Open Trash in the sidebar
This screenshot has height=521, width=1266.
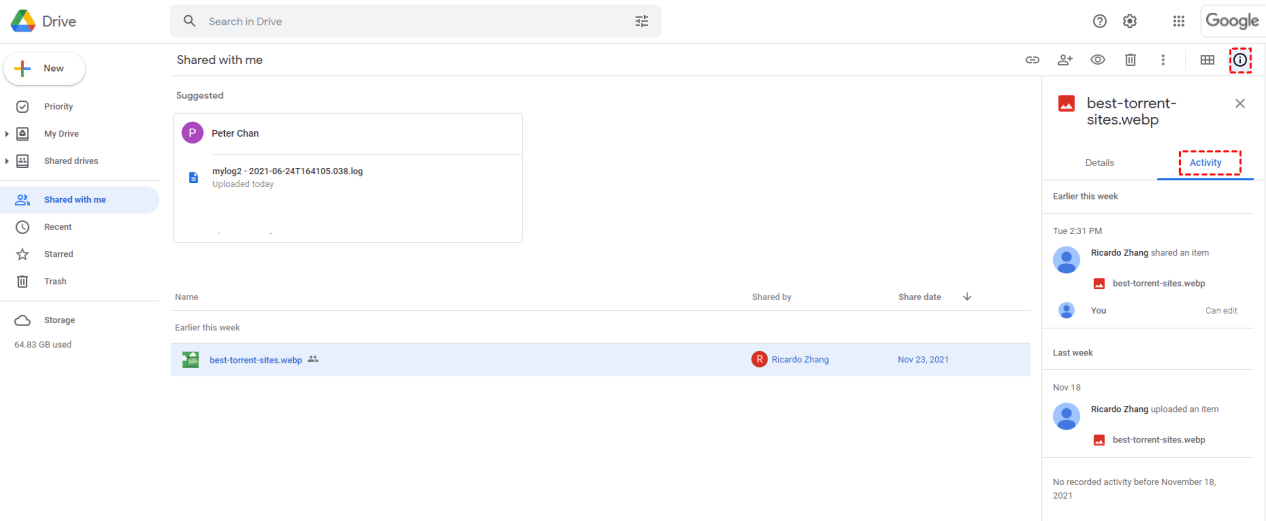(55, 281)
